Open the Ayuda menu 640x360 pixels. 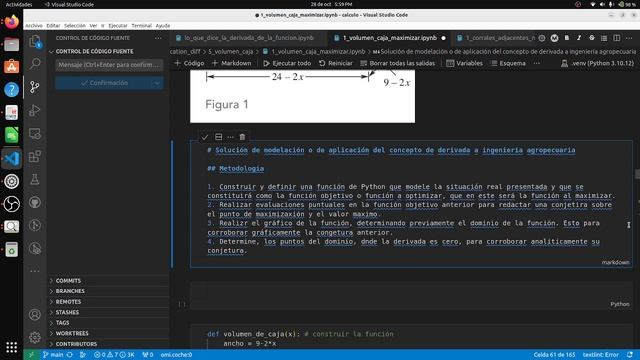coord(162,26)
